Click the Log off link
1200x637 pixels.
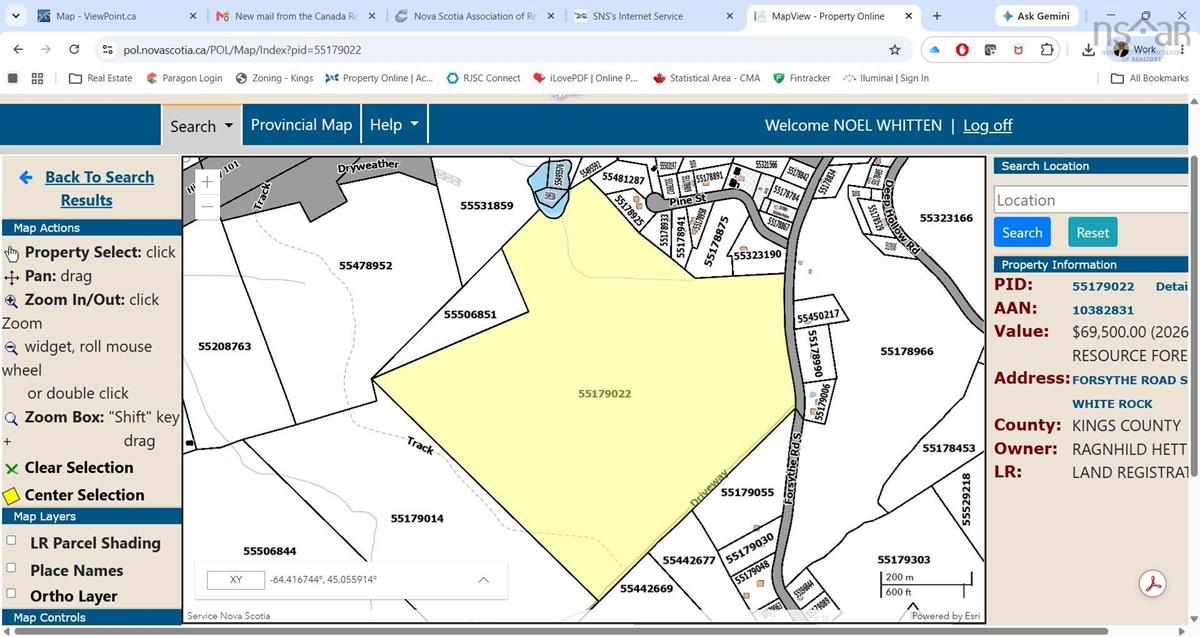[x=987, y=125]
